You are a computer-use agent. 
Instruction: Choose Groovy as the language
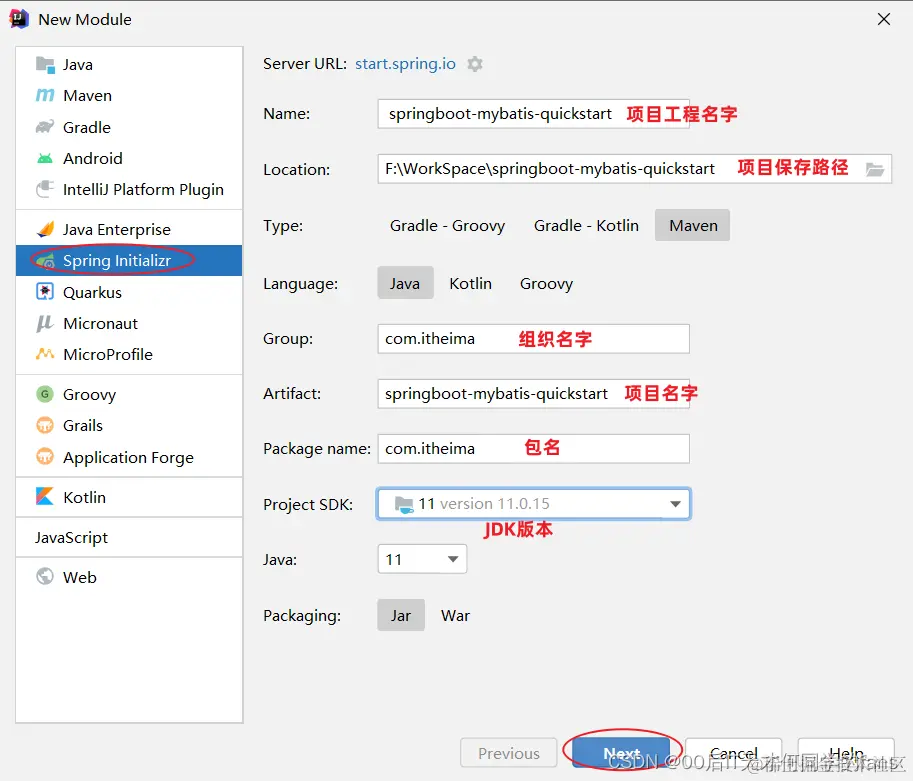click(546, 283)
